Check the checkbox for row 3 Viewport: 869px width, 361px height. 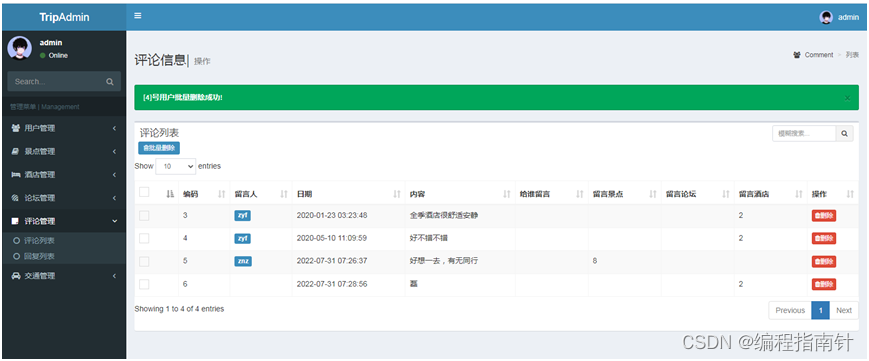click(144, 215)
